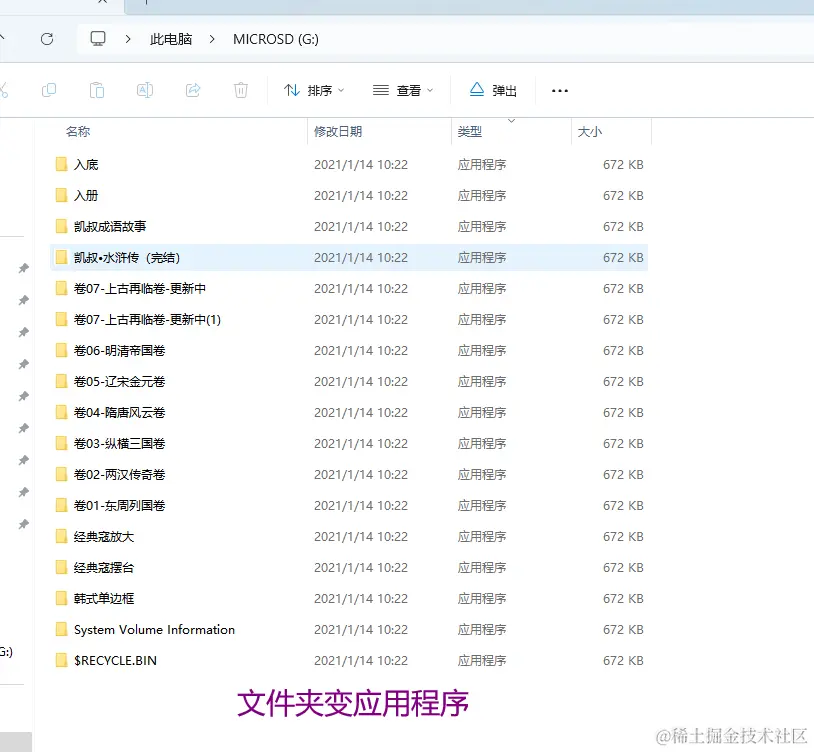Select the 经典寇放大 folder icon
The image size is (814, 752).
(61, 537)
